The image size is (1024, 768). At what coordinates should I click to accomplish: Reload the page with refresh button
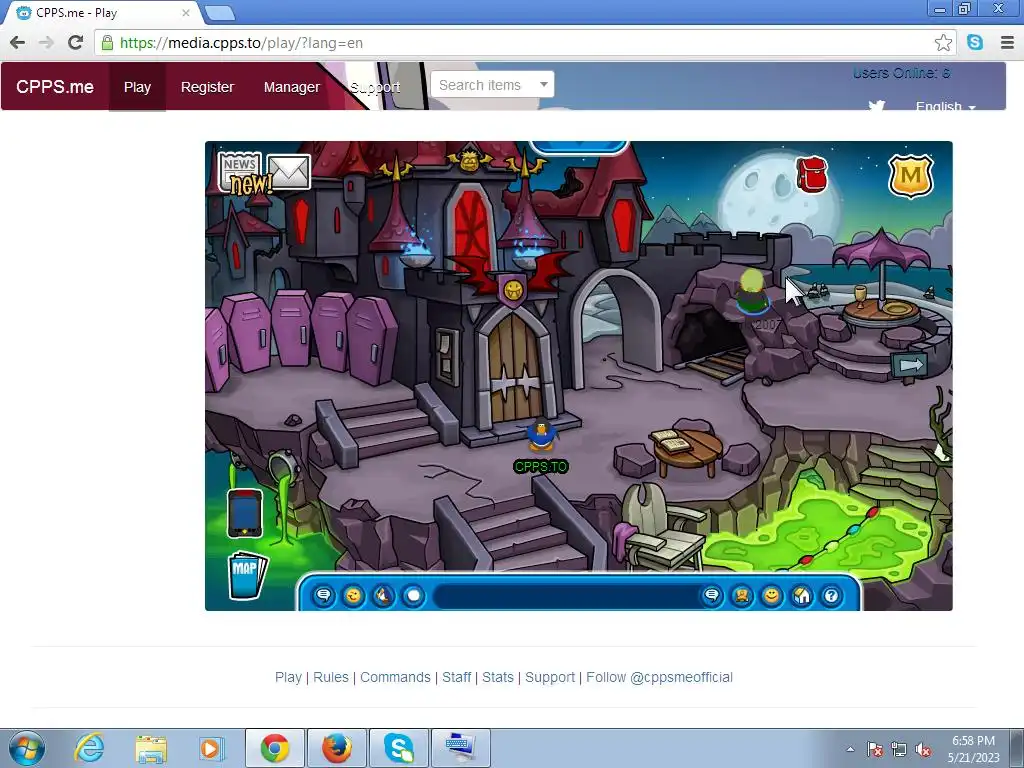pyautogui.click(x=76, y=43)
